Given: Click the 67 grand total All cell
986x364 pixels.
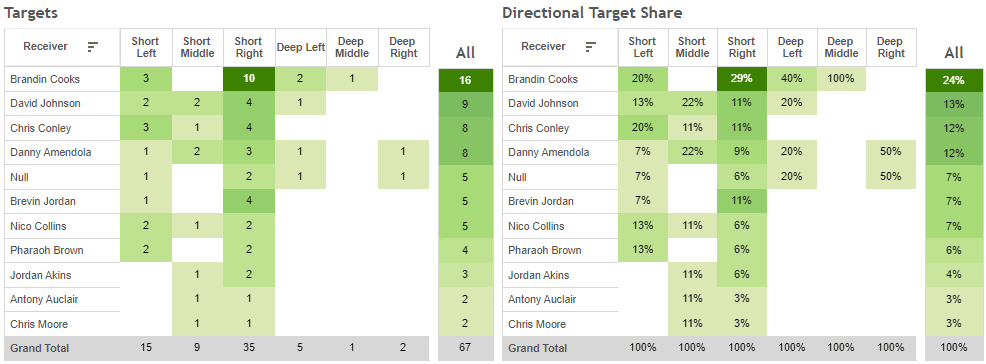Looking at the screenshot, I should click(x=465, y=348).
